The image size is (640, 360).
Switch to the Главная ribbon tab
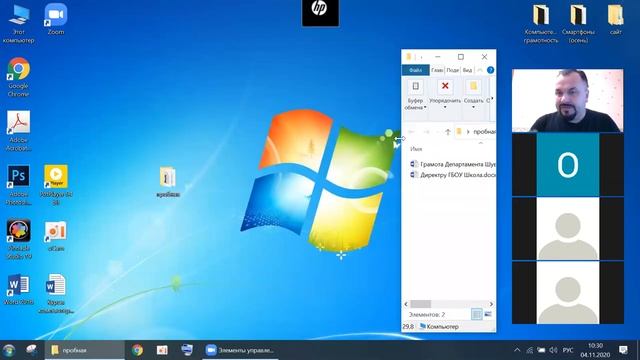point(437,70)
